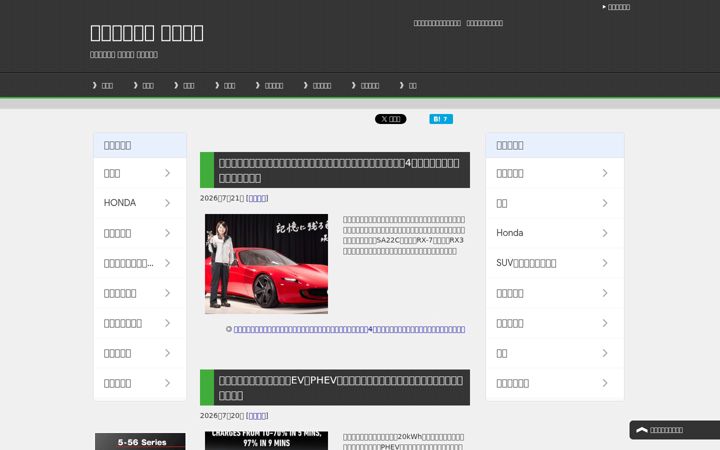The height and width of the screenshot is (450, 720).
Task: Open the 5-56 Series advertisement banner
Action: point(140,441)
